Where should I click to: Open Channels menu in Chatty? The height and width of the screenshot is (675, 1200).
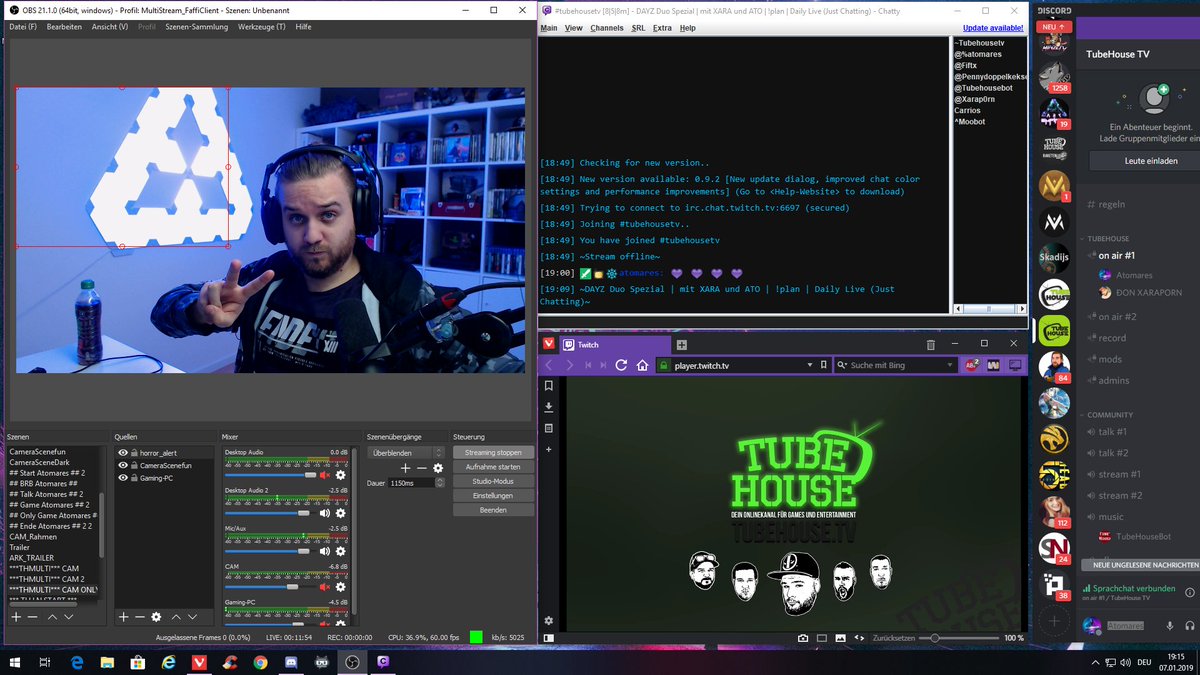(607, 28)
